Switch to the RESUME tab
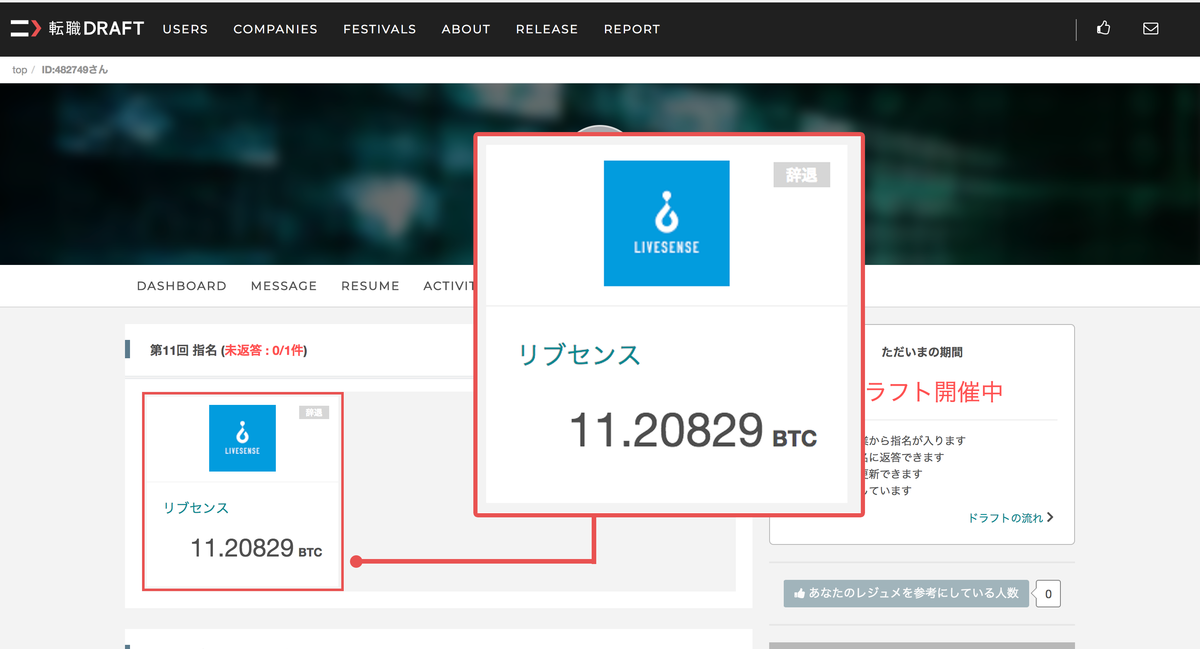This screenshot has height=649, width=1200. 370,286
